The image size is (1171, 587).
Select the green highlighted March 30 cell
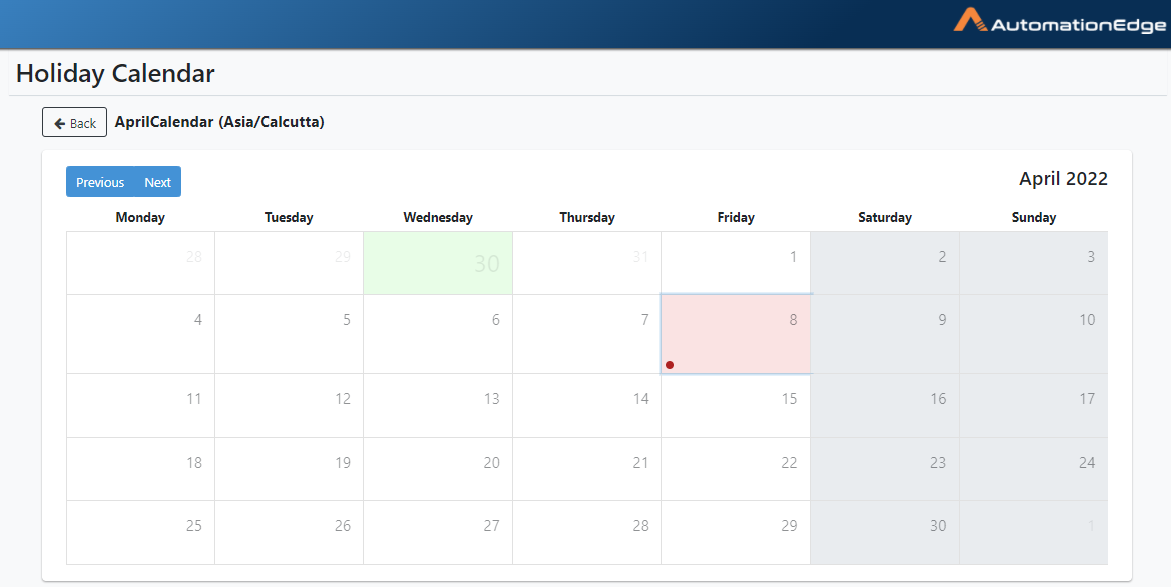tap(438, 263)
